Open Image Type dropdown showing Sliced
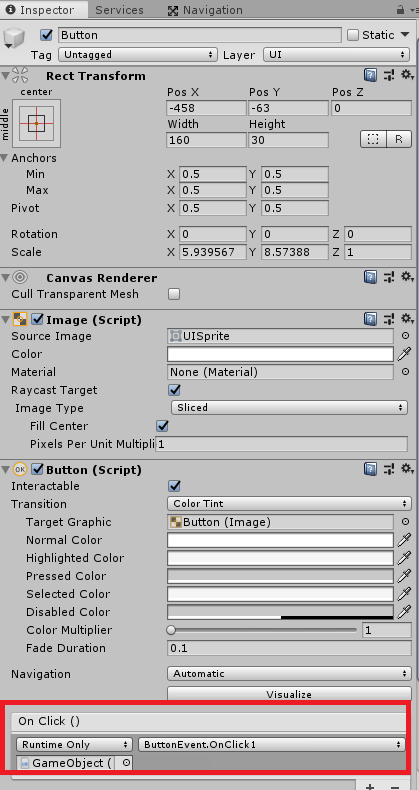This screenshot has height=790, width=419. click(289, 408)
